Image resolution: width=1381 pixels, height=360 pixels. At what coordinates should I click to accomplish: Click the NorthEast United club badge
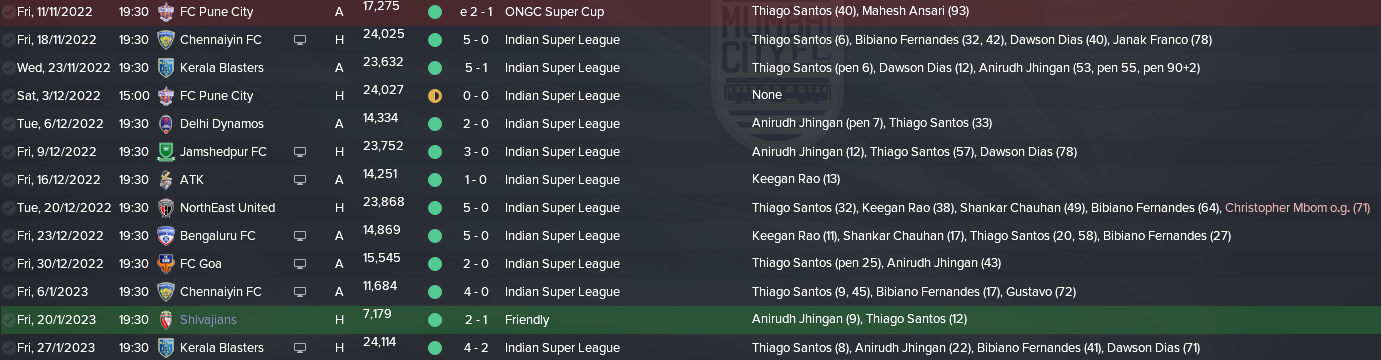click(x=166, y=208)
